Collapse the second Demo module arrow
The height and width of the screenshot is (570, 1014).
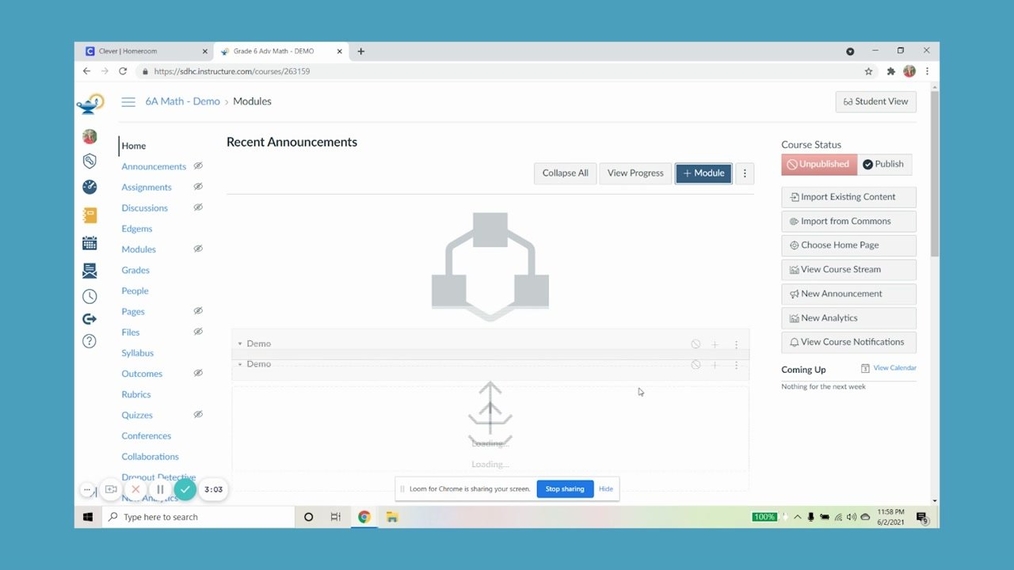click(240, 365)
